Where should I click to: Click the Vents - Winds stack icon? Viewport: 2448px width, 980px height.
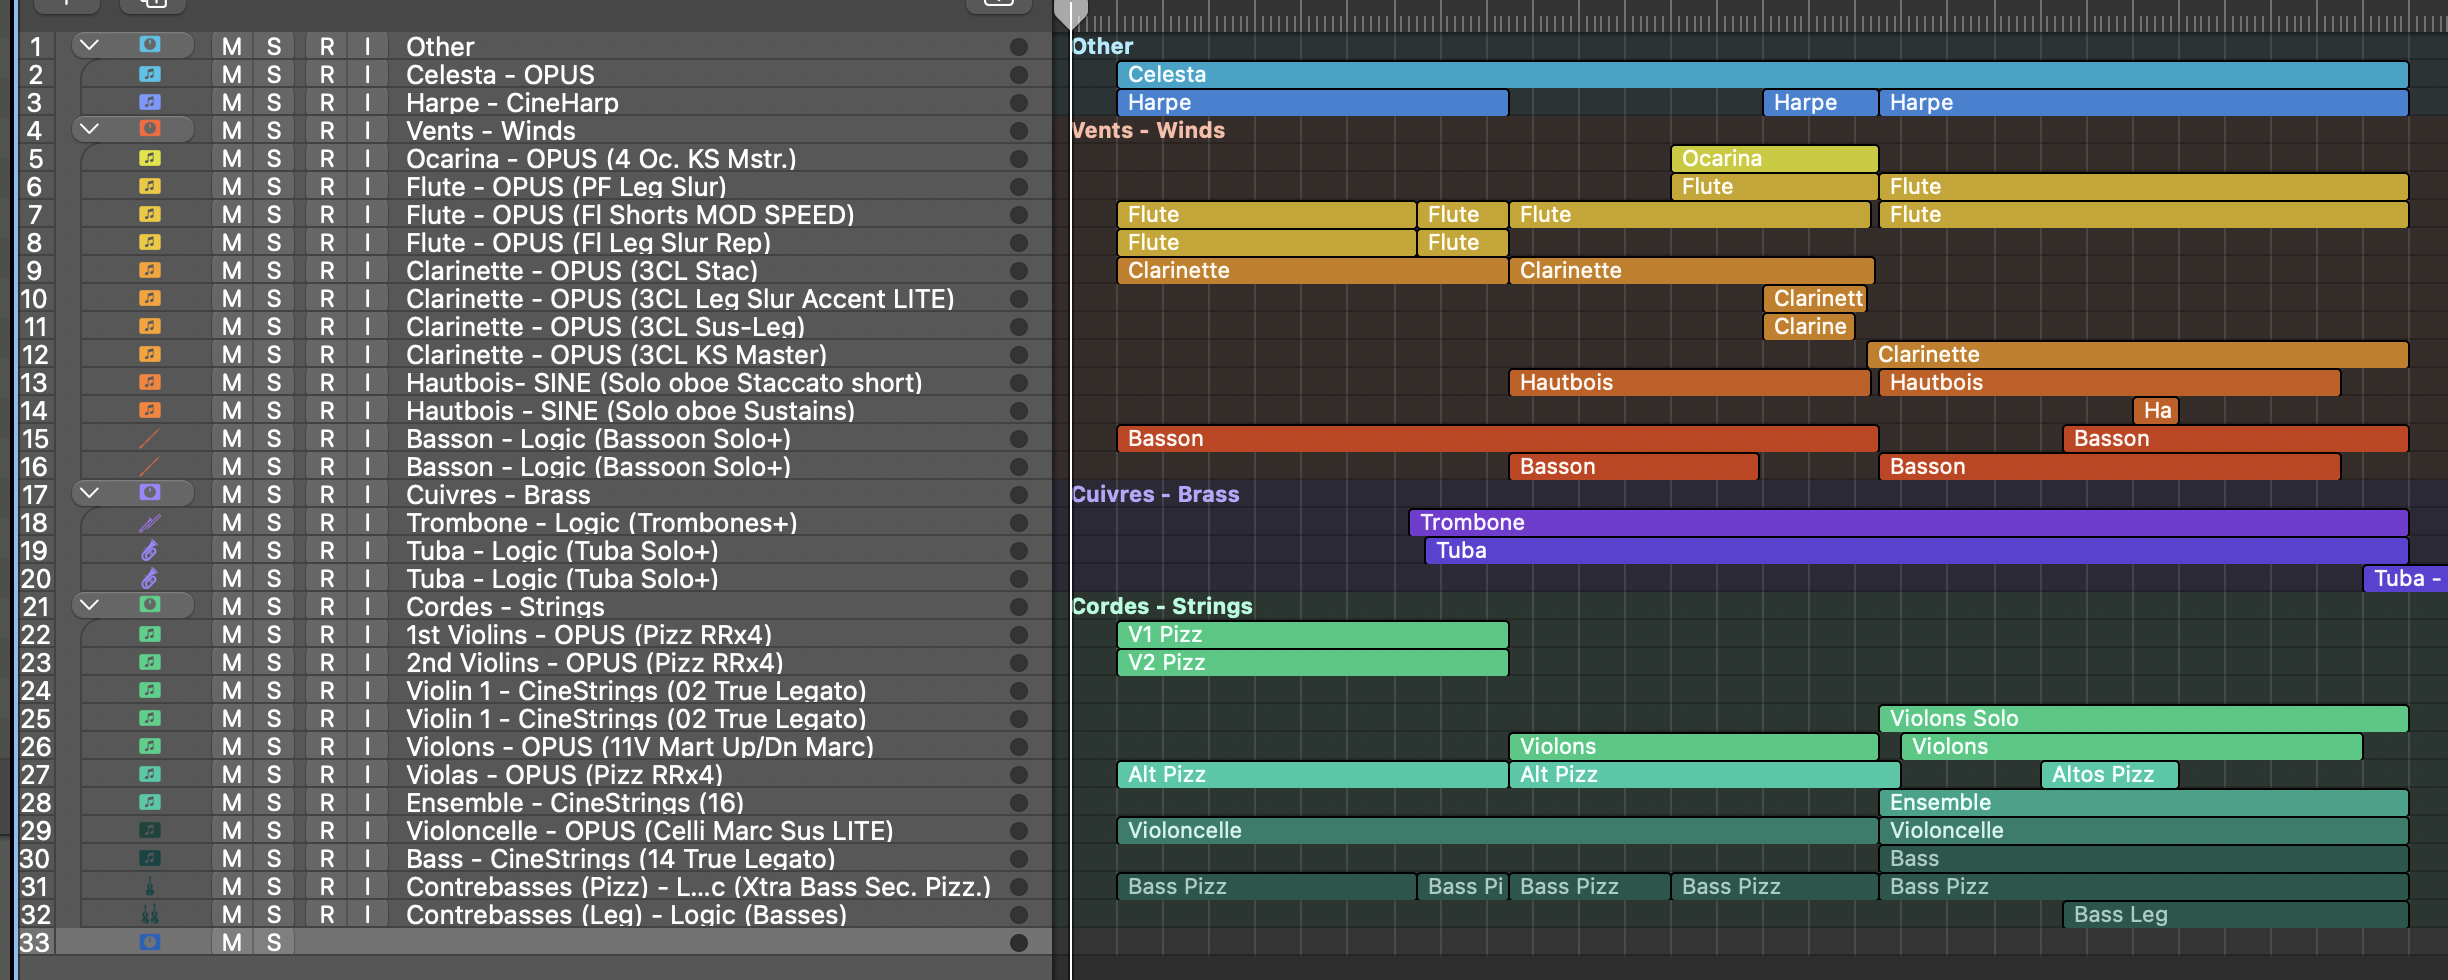[149, 129]
